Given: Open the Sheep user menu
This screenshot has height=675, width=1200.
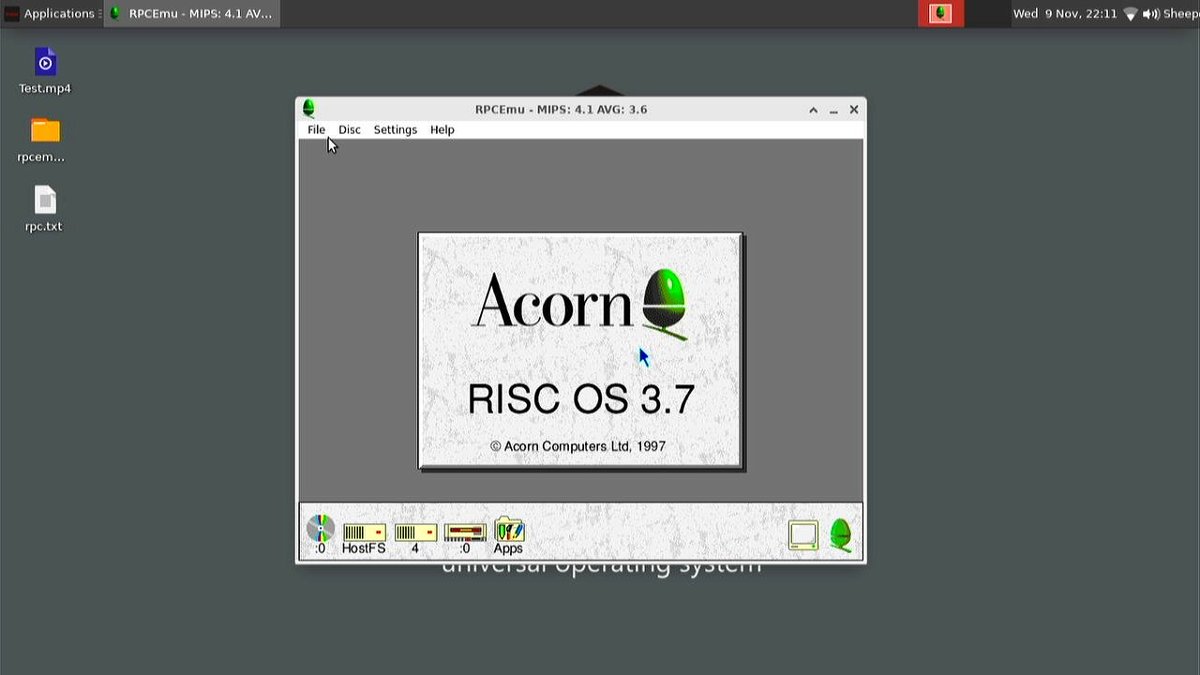Looking at the screenshot, I should (1181, 13).
